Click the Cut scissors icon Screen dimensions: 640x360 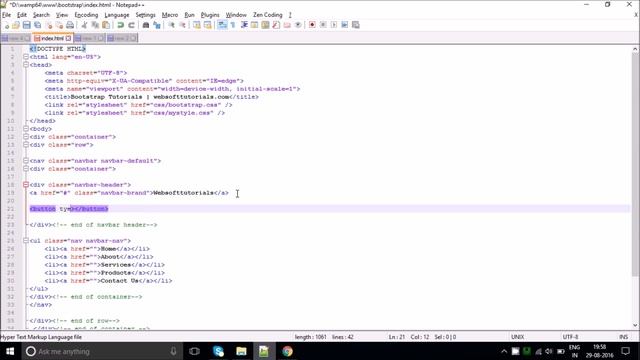[84, 25]
